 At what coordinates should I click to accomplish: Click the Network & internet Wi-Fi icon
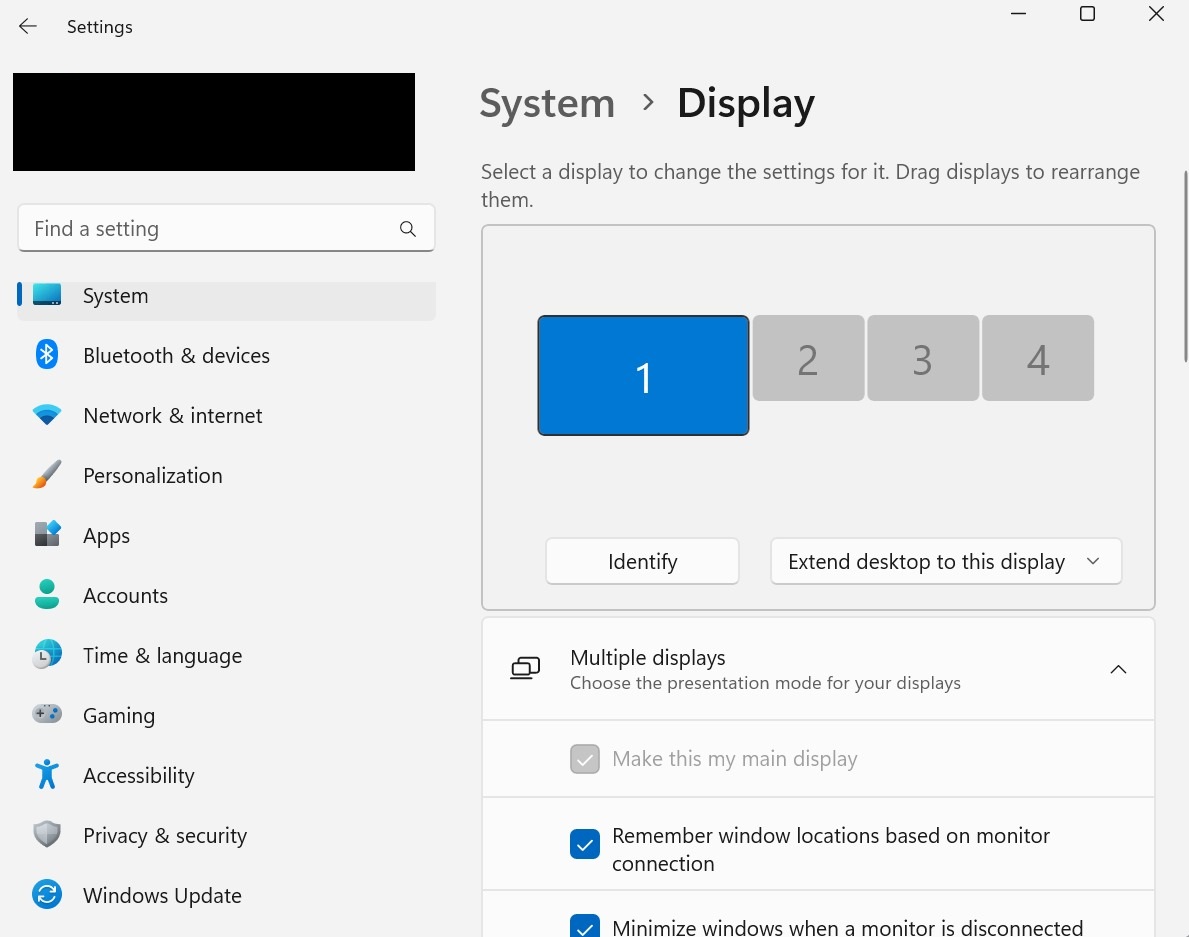47,415
